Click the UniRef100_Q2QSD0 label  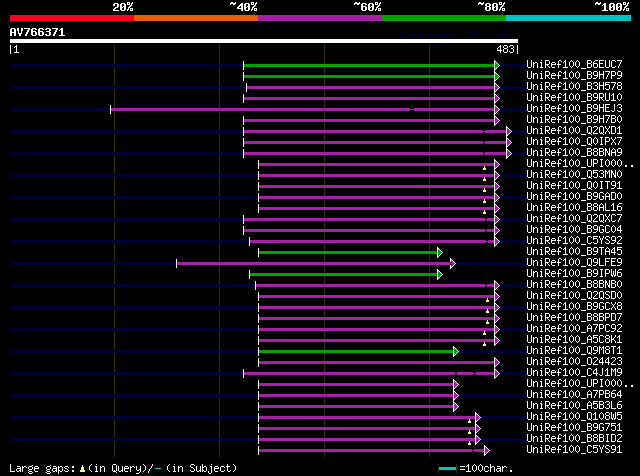pos(574,296)
